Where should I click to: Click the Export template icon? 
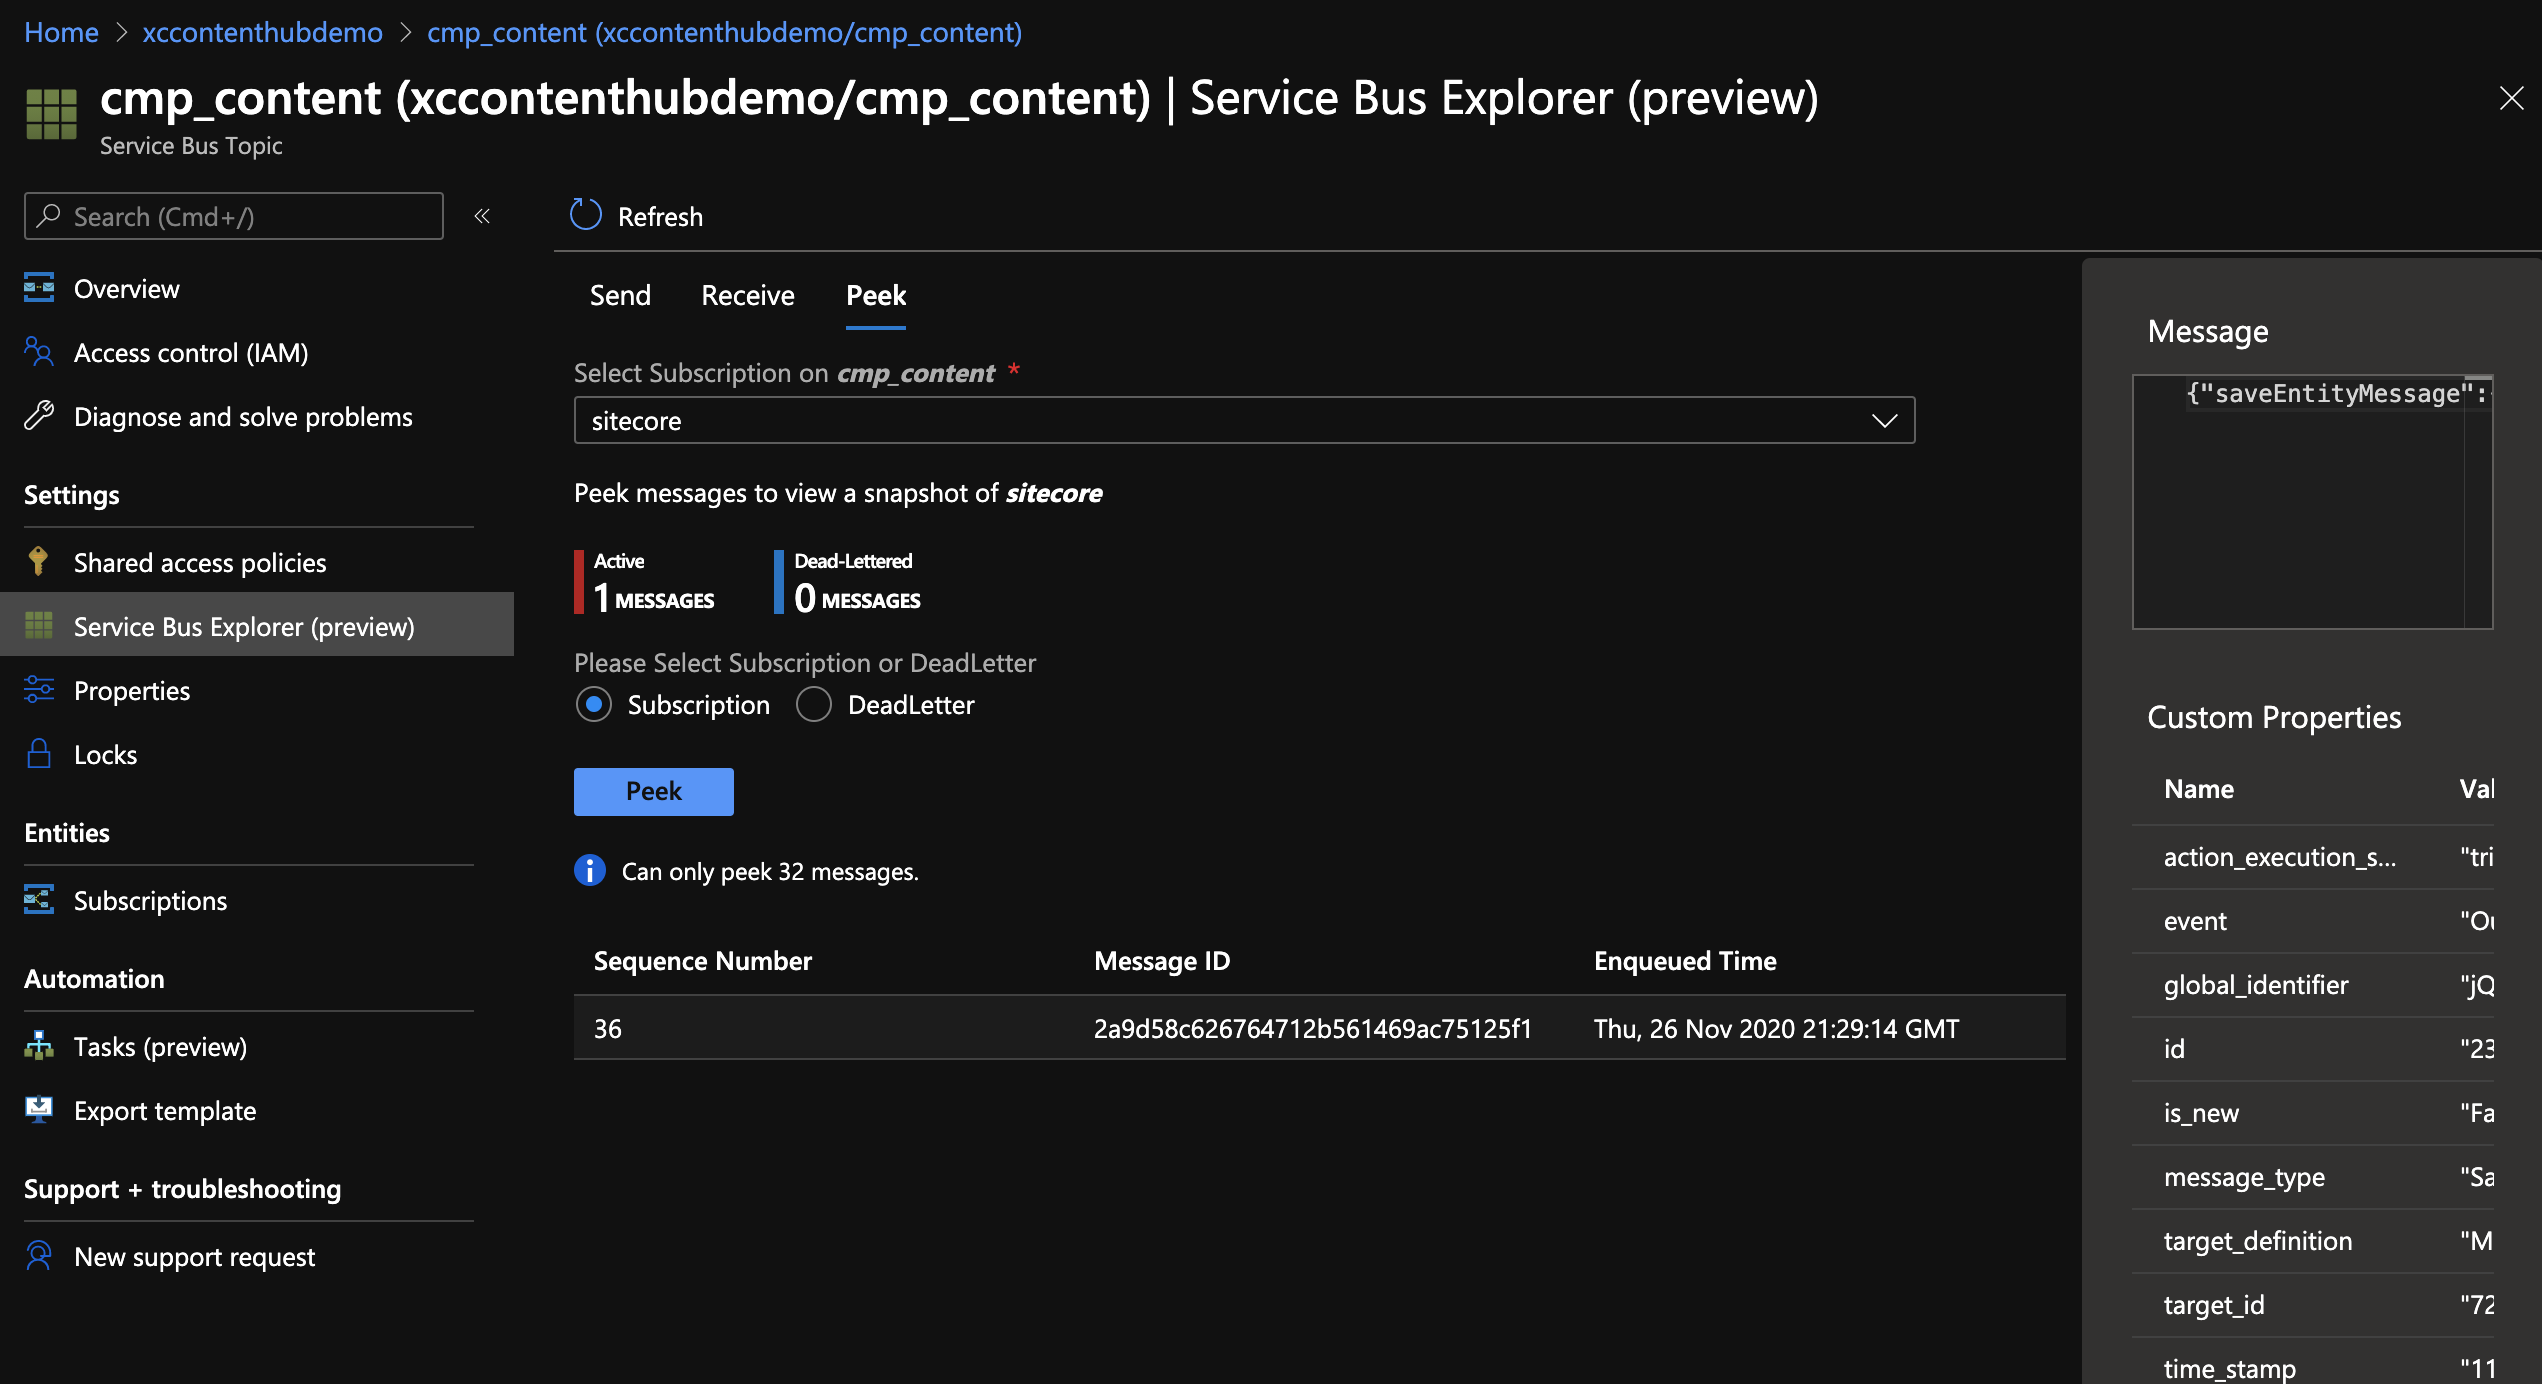pos(39,1110)
